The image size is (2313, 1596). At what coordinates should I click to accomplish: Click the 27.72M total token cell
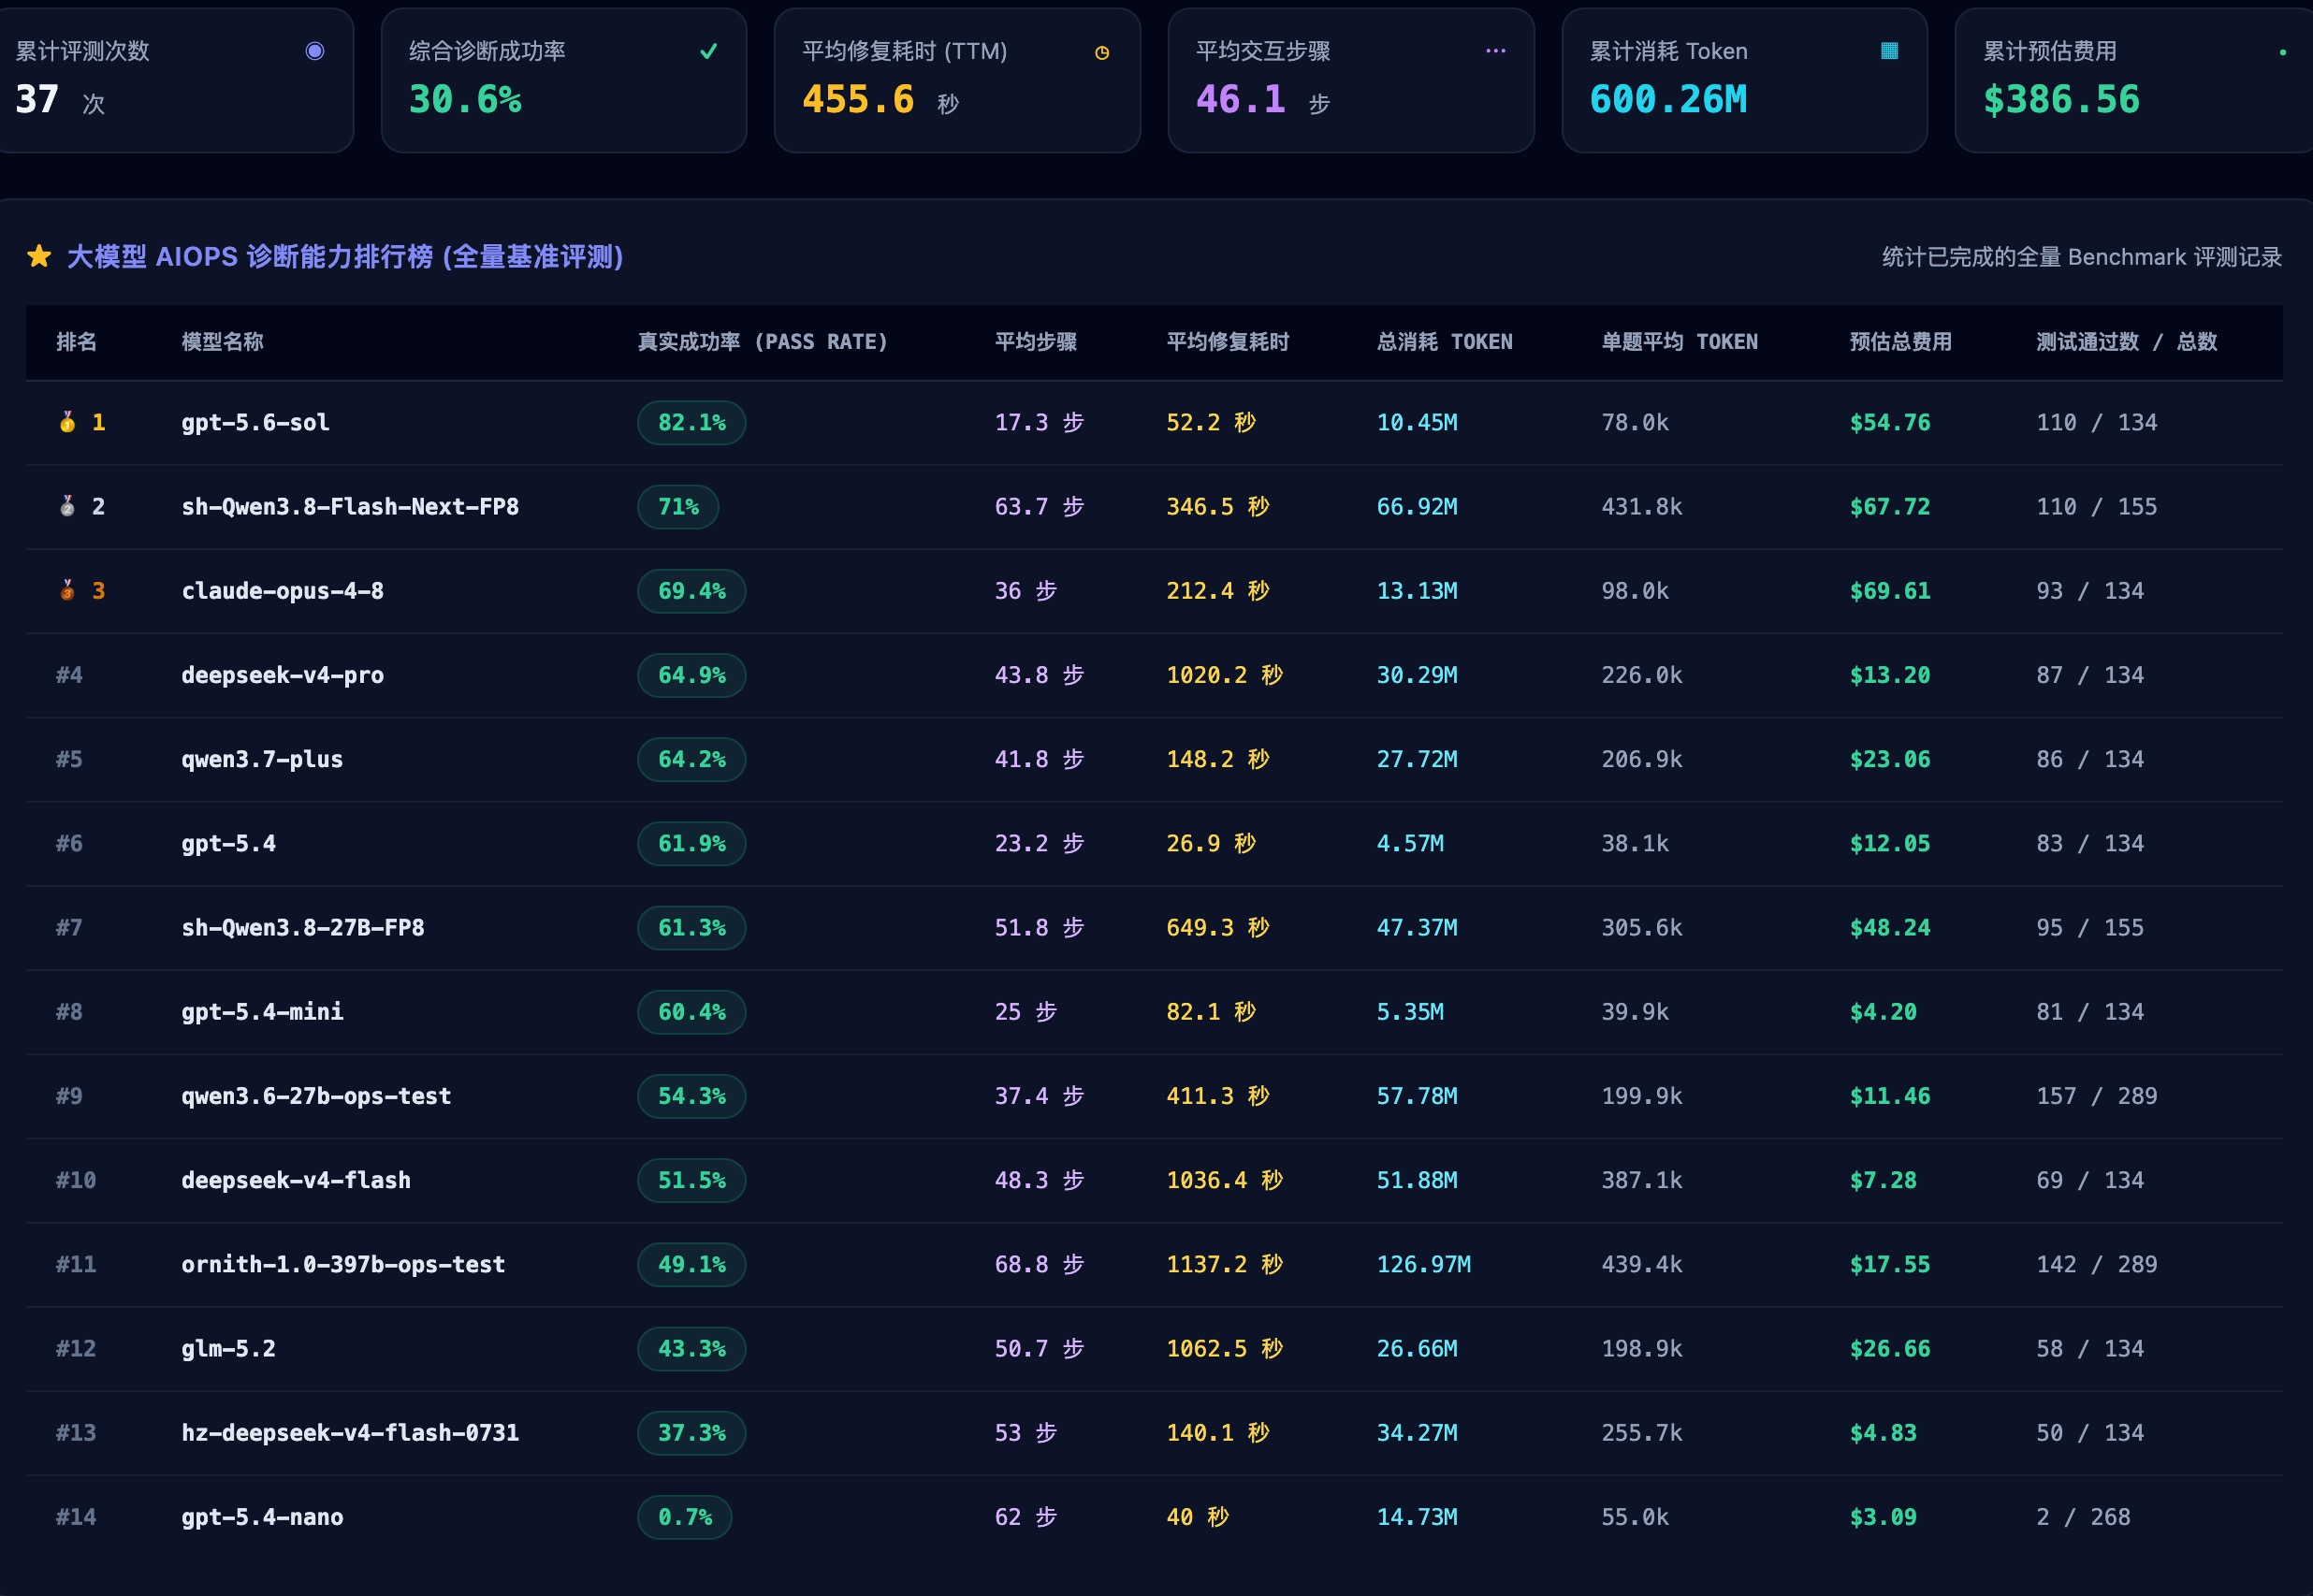[1417, 759]
